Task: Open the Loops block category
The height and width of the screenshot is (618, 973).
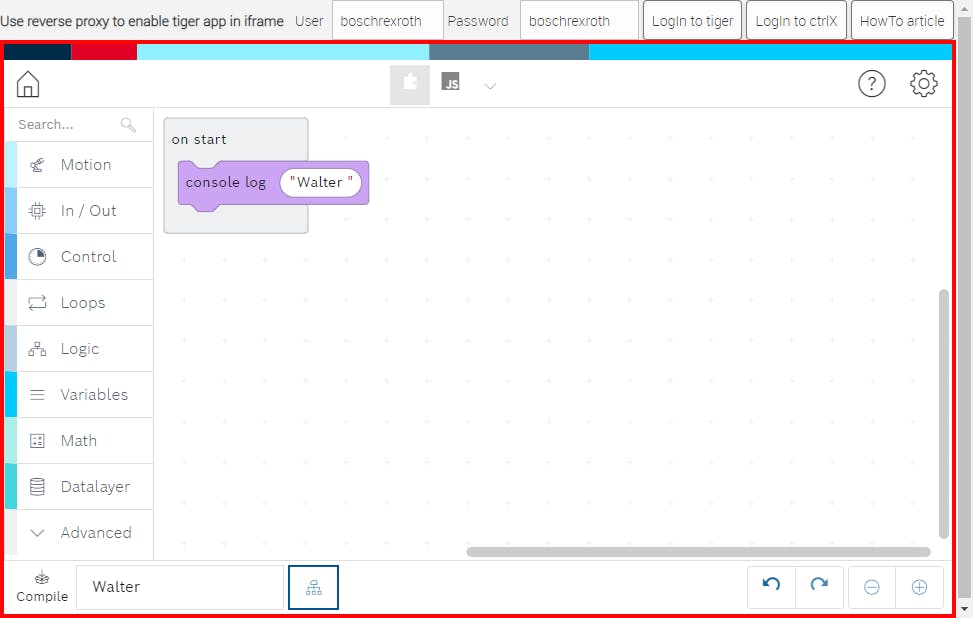Action: pyautogui.click(x=79, y=303)
